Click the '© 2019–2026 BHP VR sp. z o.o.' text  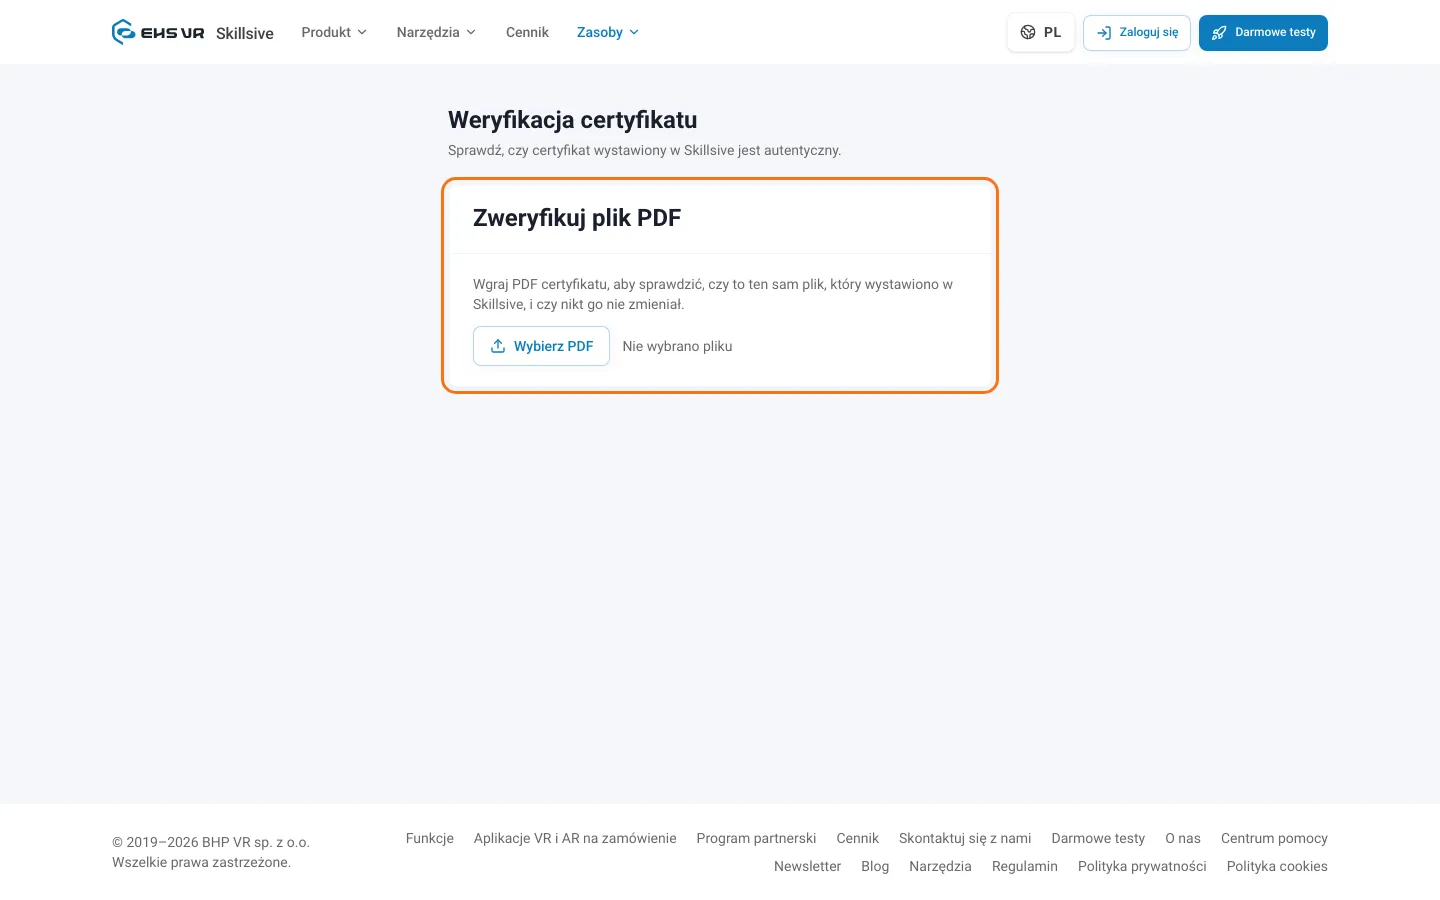point(211,842)
